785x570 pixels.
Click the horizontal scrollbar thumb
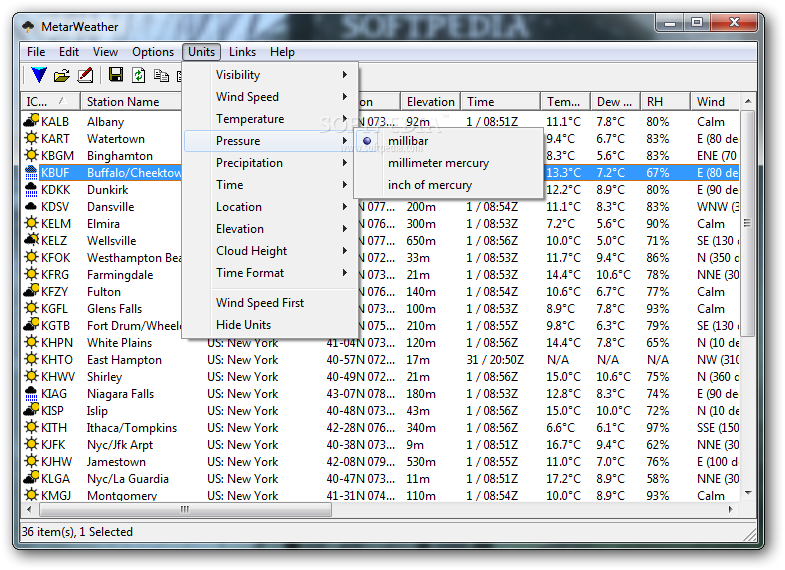coord(185,509)
